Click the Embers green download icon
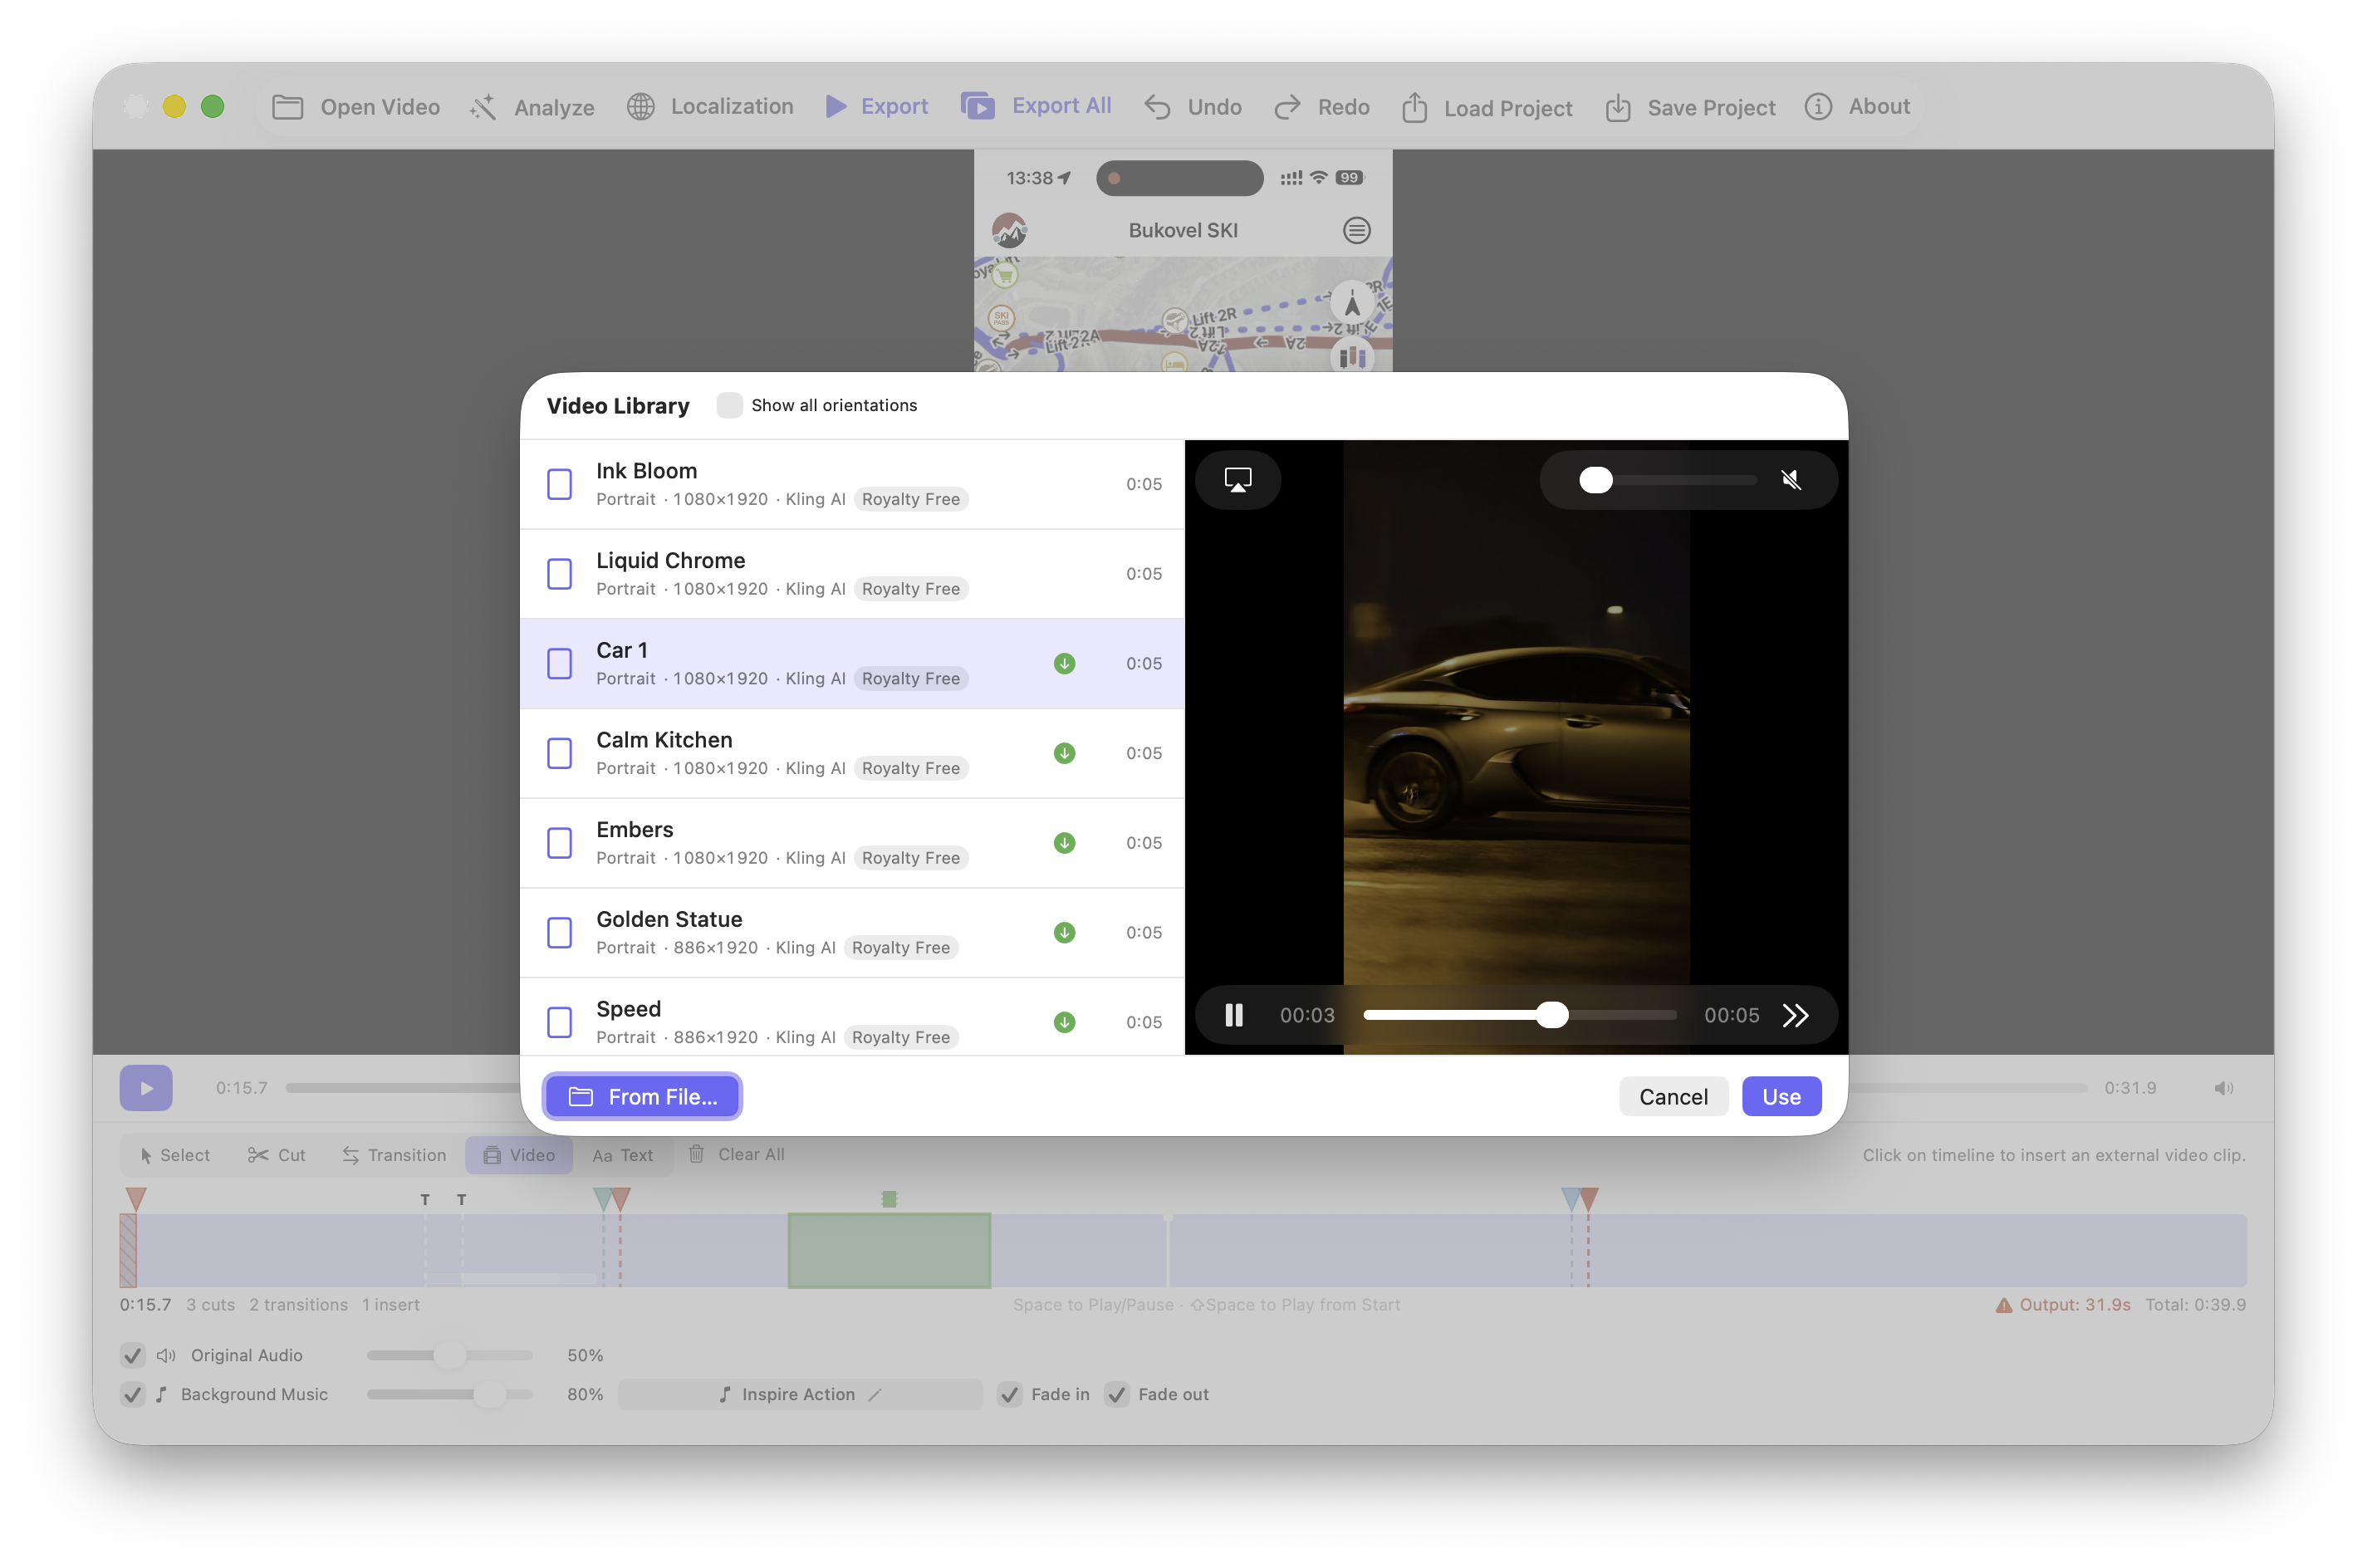 coord(1065,843)
